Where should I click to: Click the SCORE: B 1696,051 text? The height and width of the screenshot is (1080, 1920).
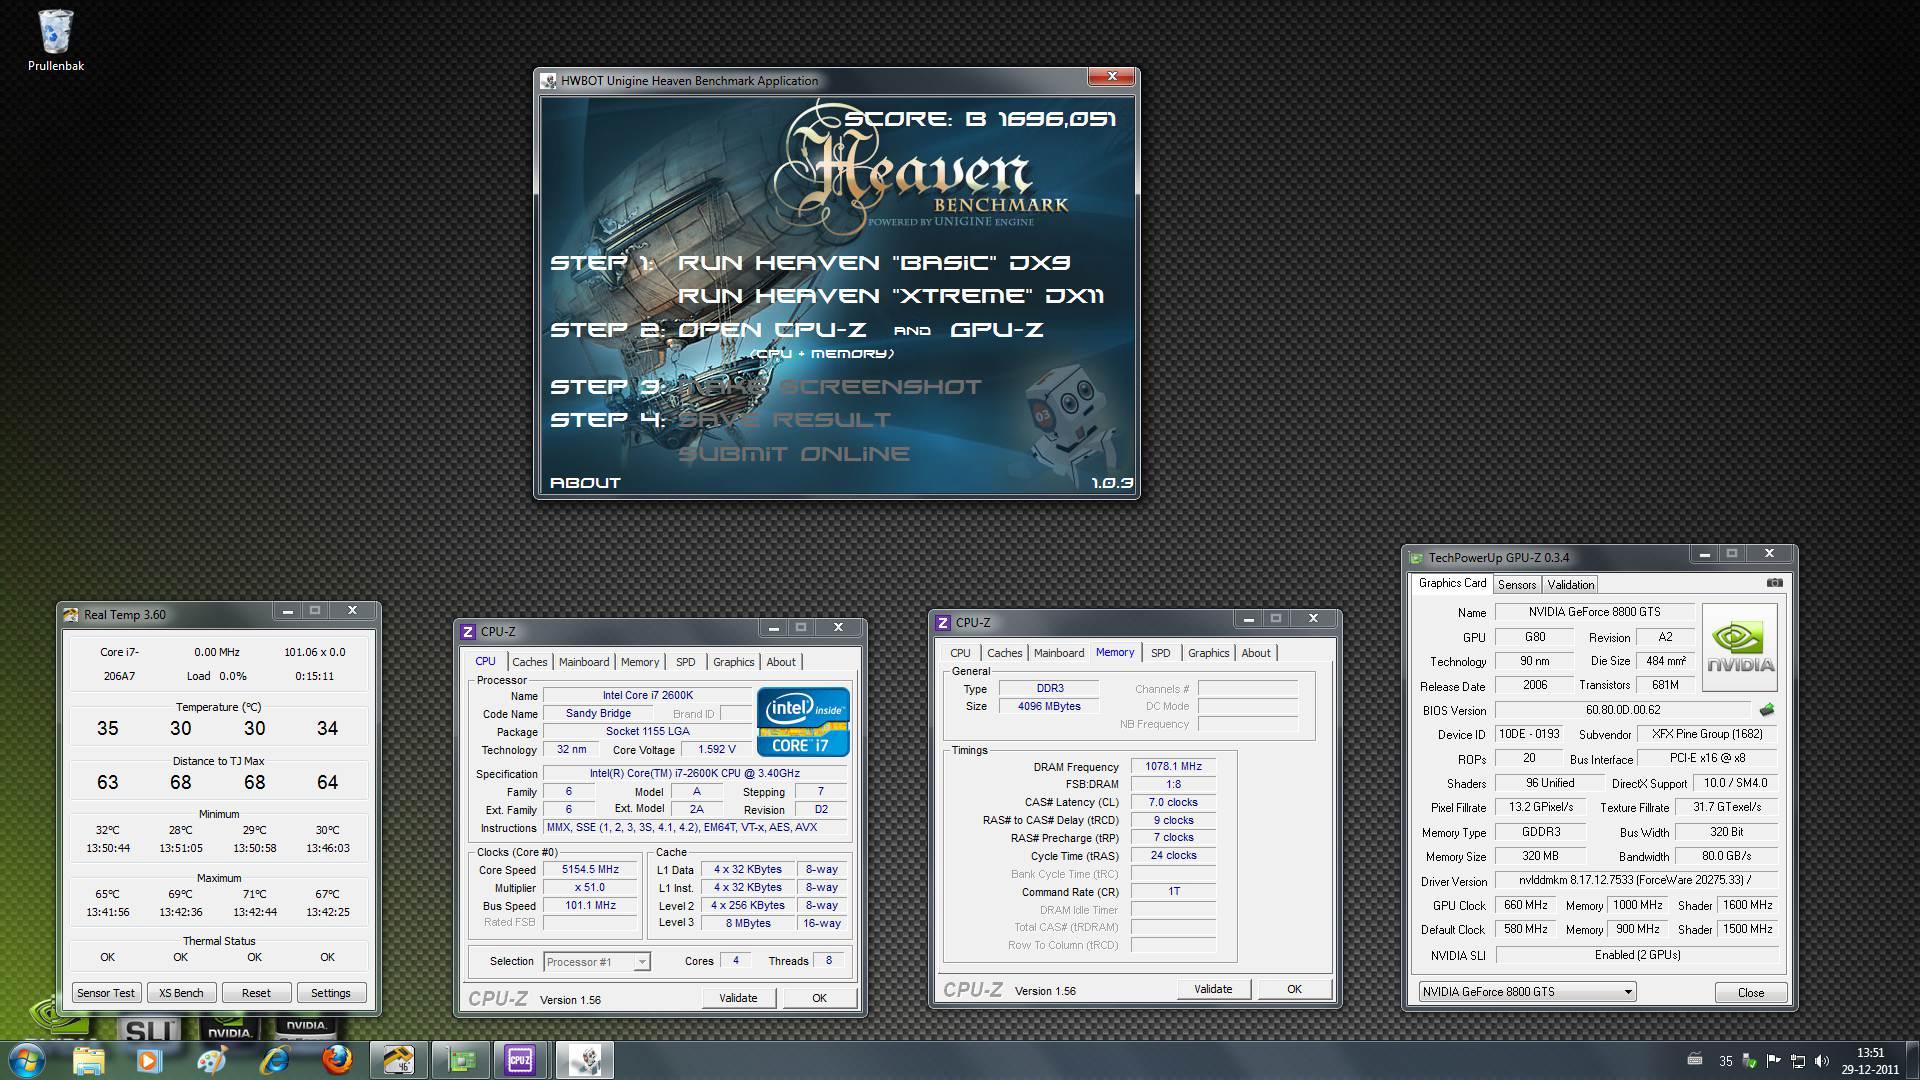coord(980,119)
